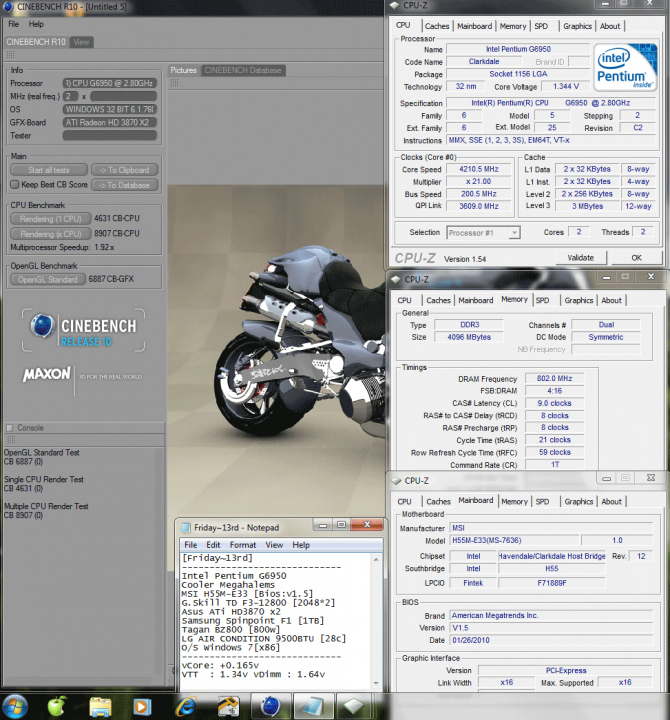The width and height of the screenshot is (670, 720).
Task: Click the 'Cooler Megahalems' line in Notepad
Action: click(228, 585)
